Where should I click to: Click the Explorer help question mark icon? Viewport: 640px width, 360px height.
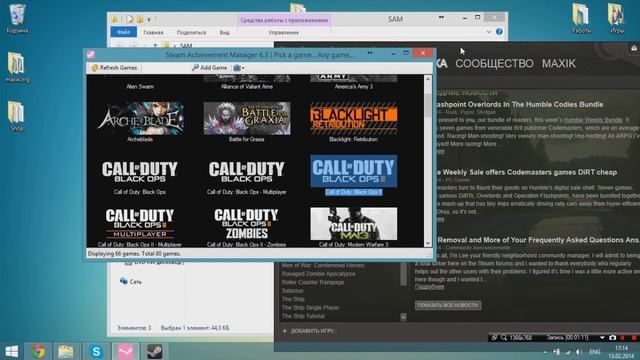pyautogui.click(x=499, y=31)
